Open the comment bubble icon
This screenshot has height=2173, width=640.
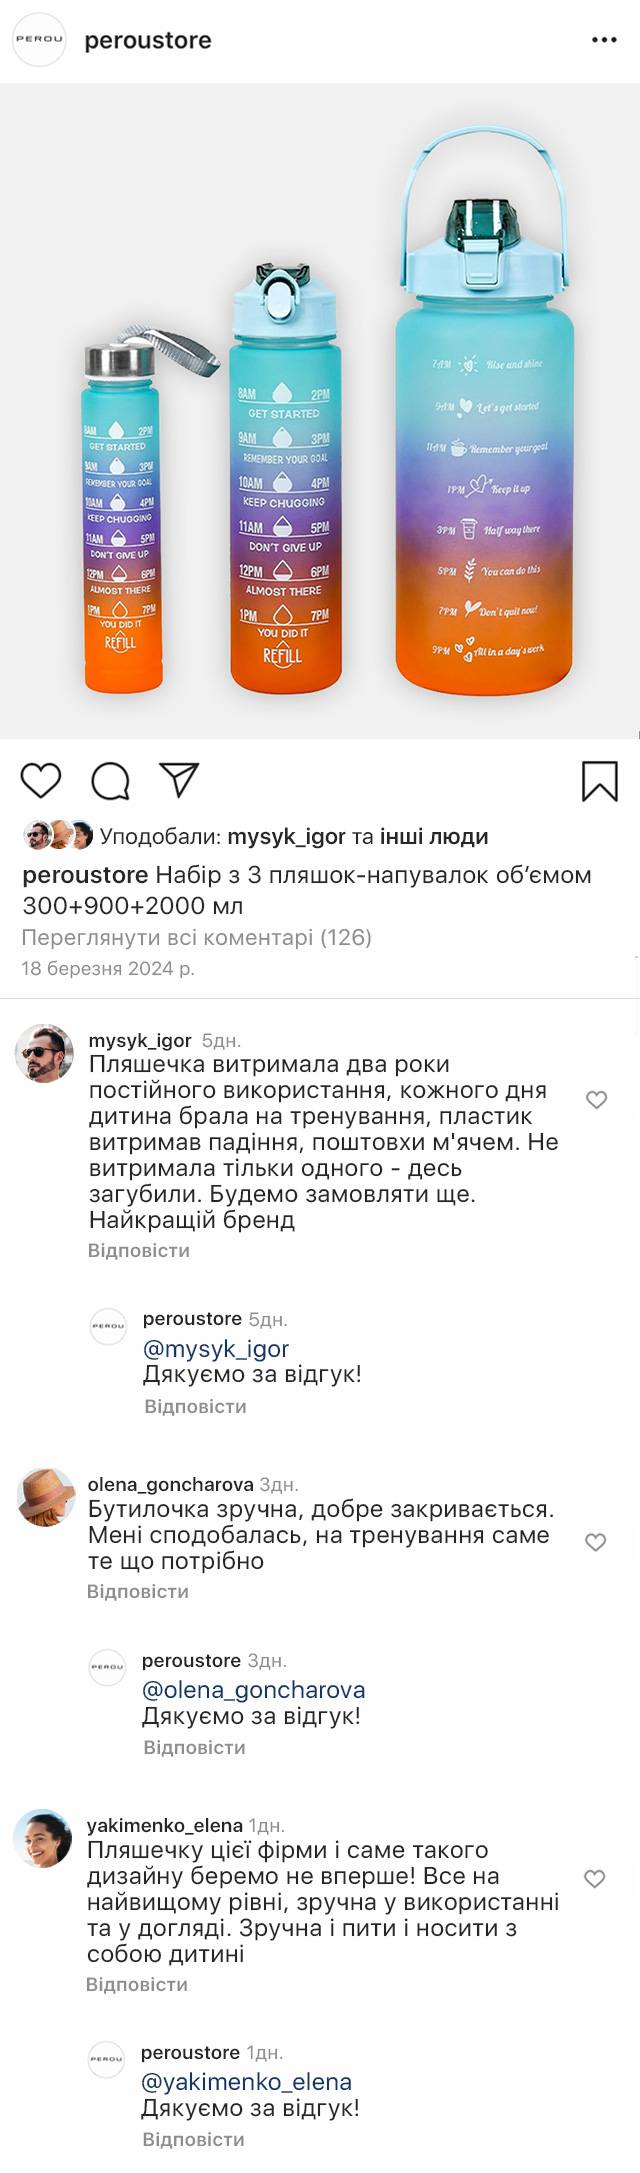110,781
